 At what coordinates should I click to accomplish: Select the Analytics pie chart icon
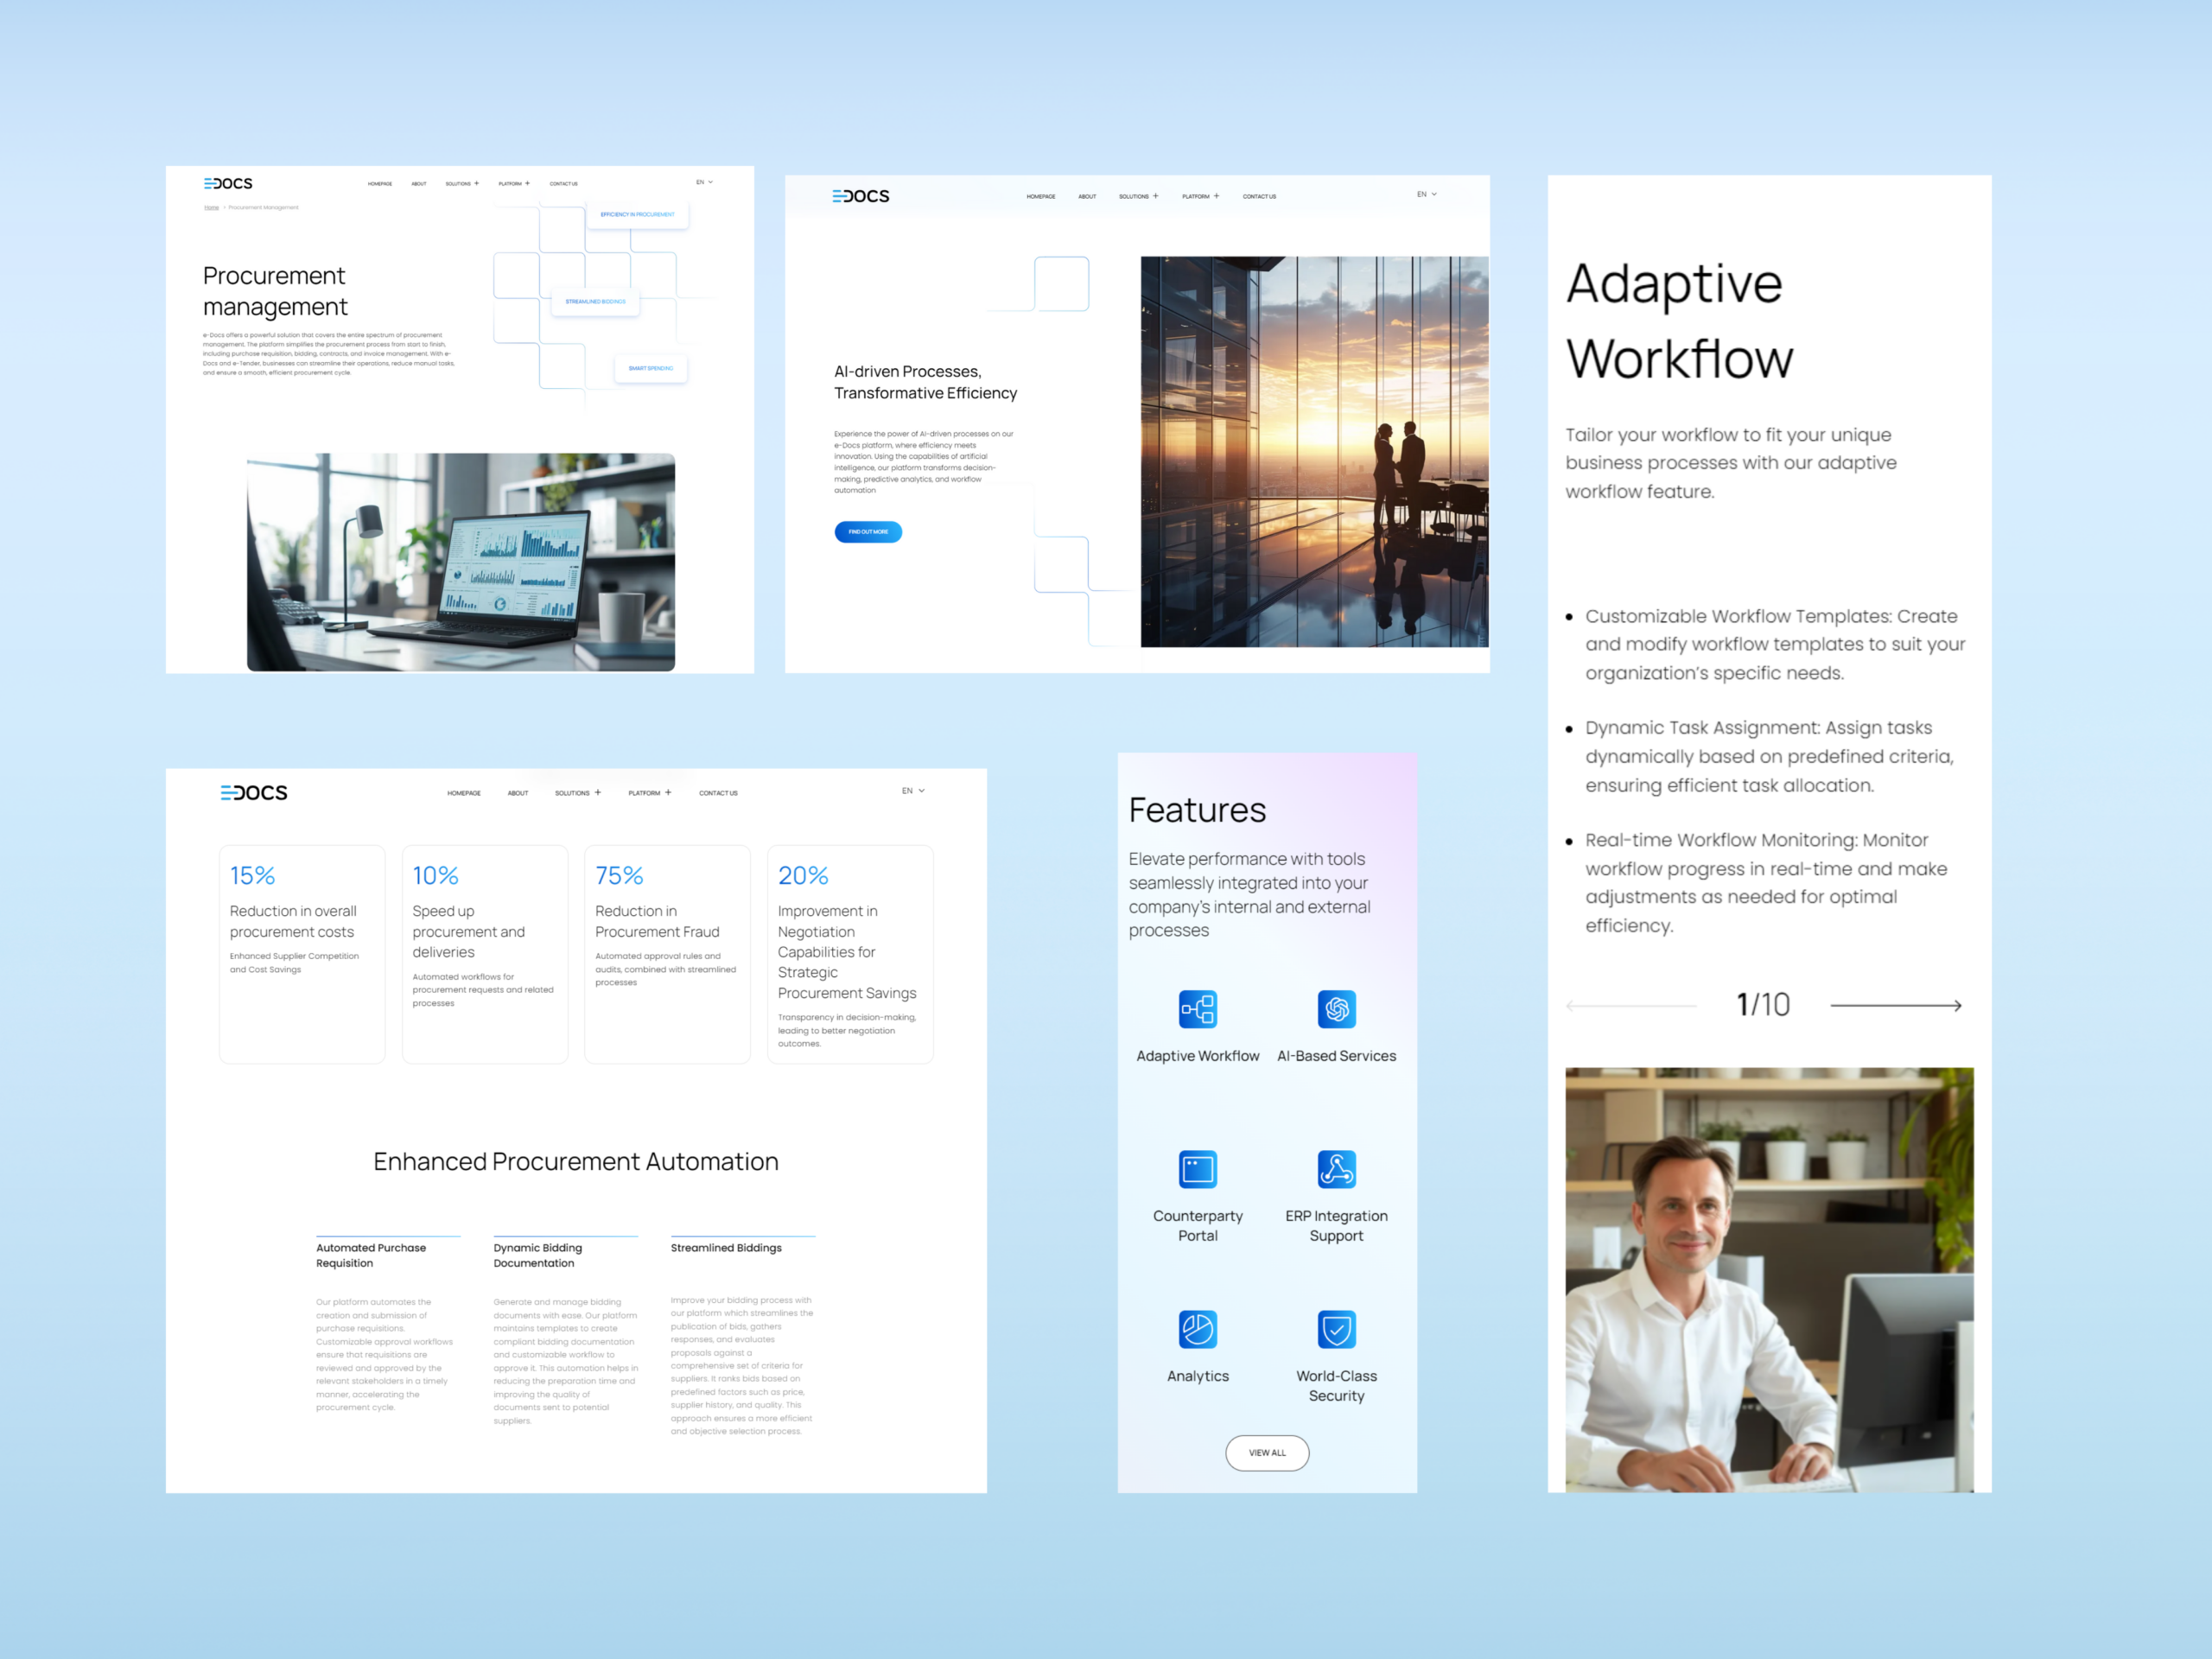[x=1197, y=1329]
